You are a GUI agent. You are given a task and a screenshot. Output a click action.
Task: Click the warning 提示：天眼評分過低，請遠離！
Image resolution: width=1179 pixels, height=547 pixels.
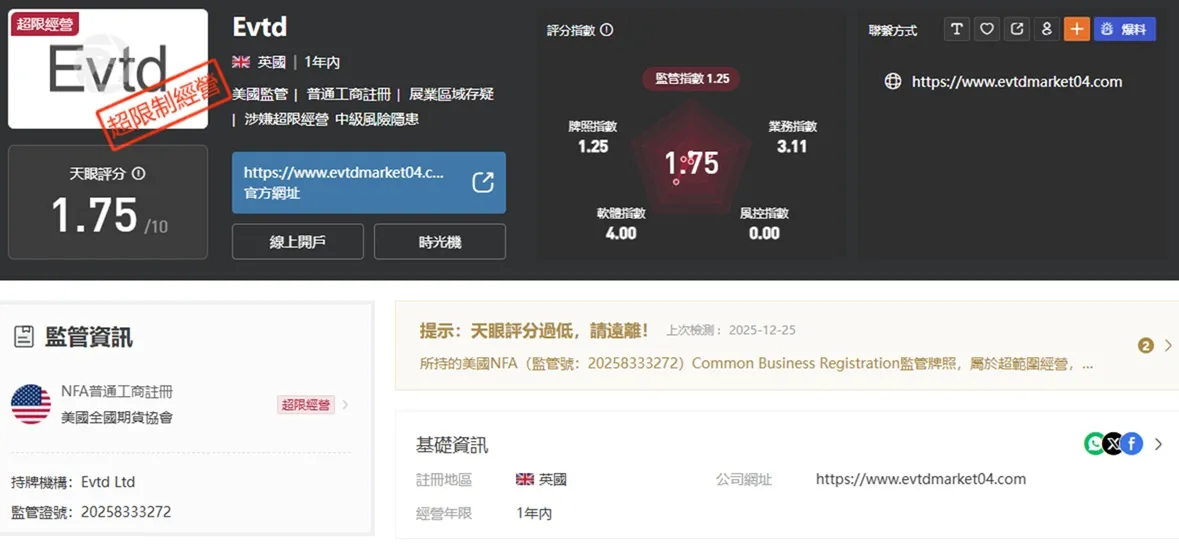coord(534,330)
